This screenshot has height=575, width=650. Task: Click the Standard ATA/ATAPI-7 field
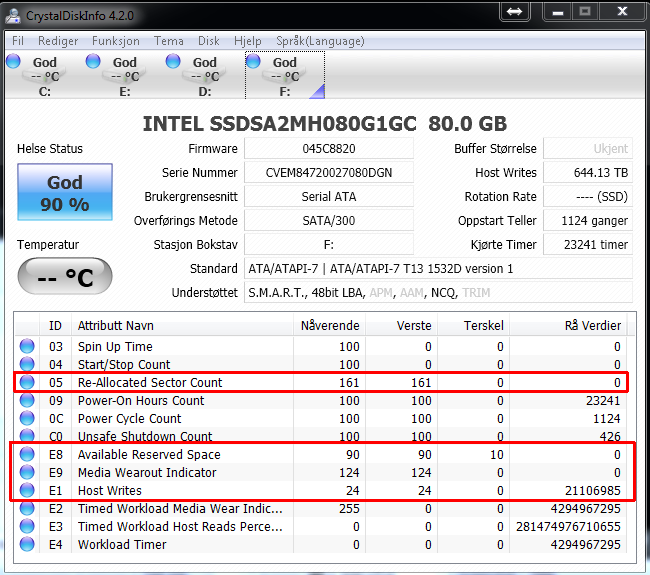[438, 269]
